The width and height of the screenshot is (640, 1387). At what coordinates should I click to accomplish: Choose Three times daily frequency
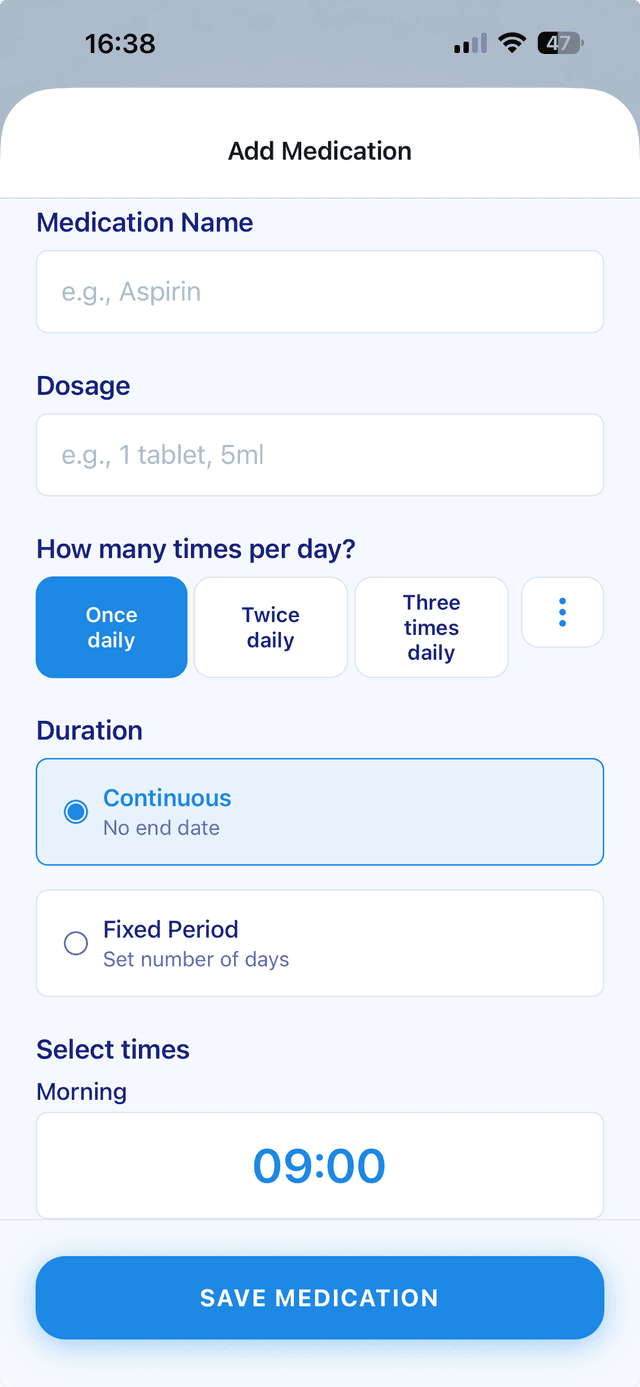pyautogui.click(x=431, y=627)
